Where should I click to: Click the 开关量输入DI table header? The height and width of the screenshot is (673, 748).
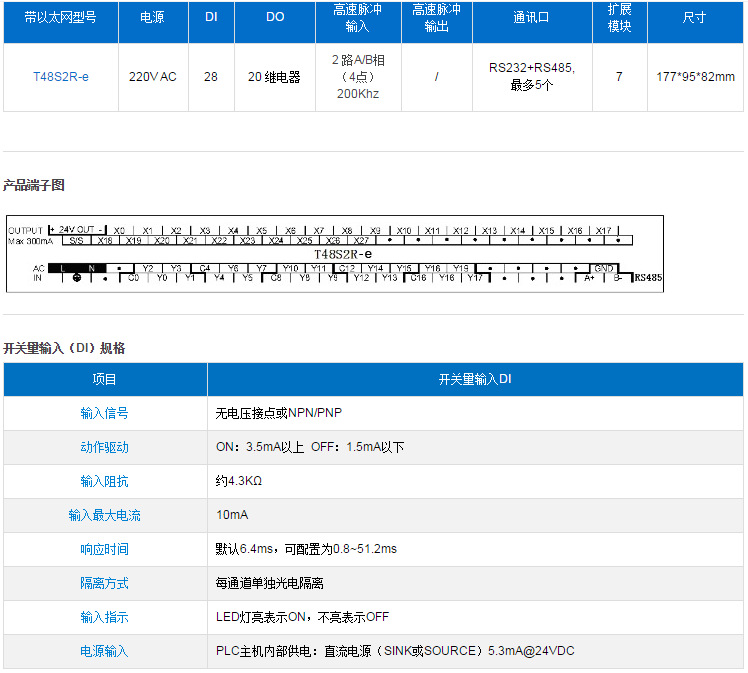(x=475, y=380)
